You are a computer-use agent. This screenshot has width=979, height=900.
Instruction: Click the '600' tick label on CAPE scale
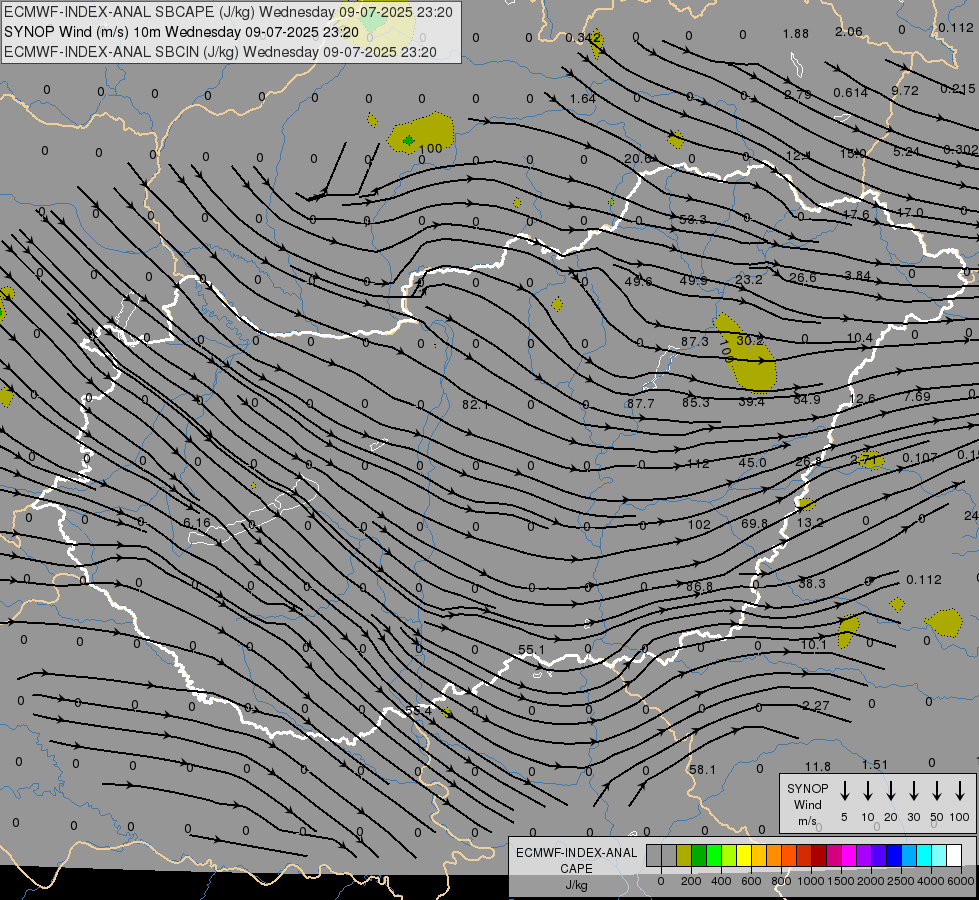pos(751,881)
